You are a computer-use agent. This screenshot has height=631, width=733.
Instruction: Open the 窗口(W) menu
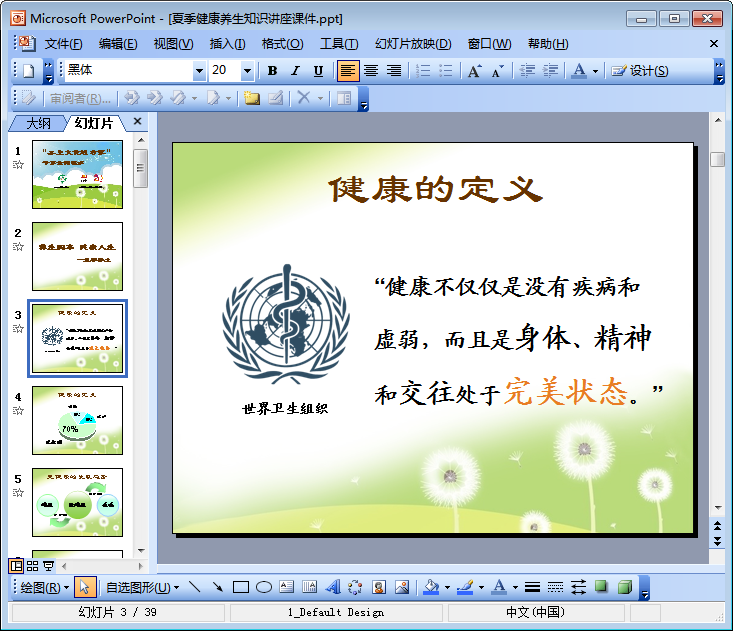point(489,44)
